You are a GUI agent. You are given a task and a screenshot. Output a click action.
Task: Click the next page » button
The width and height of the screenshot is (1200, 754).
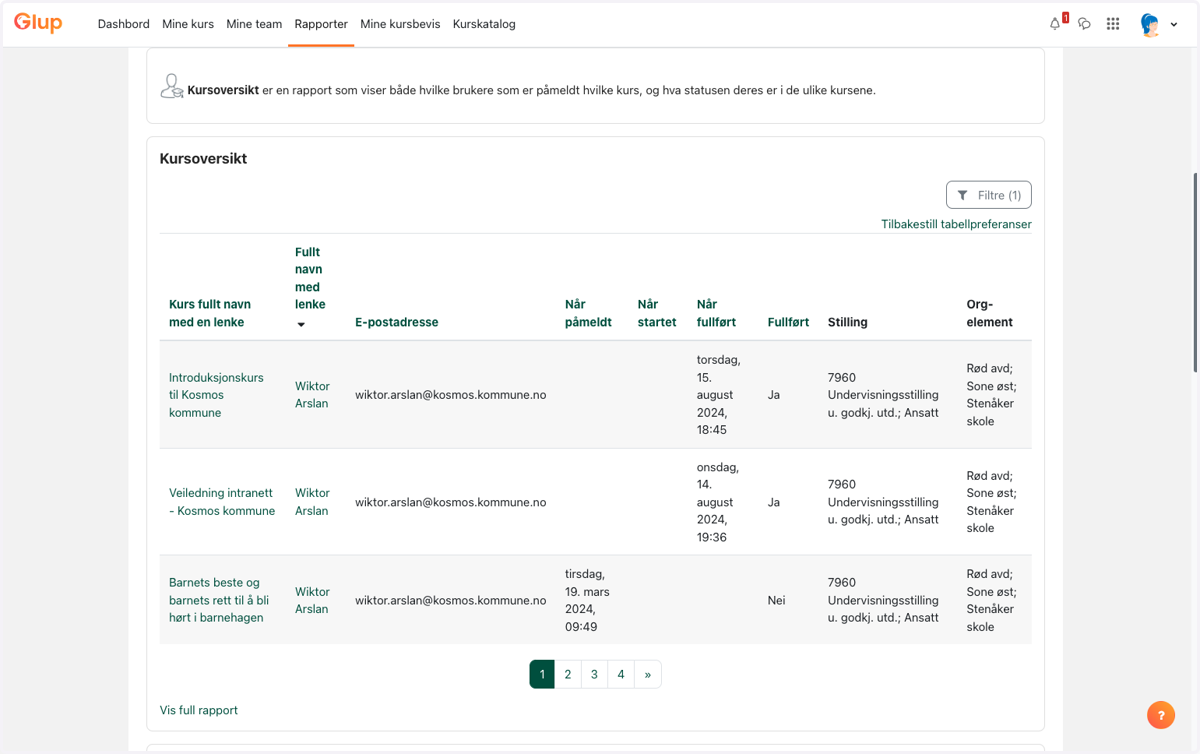648,674
